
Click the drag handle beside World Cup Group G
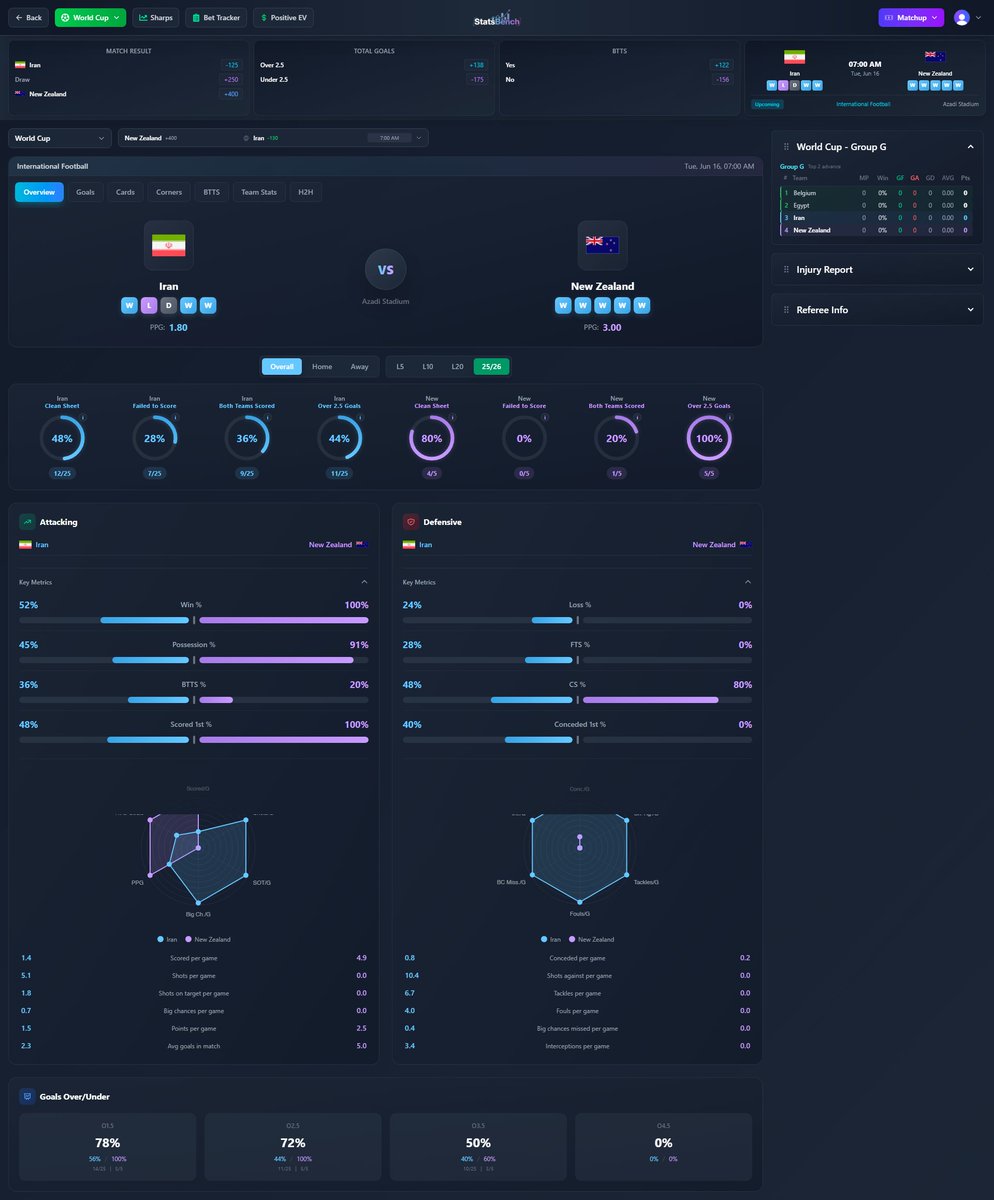pos(786,147)
